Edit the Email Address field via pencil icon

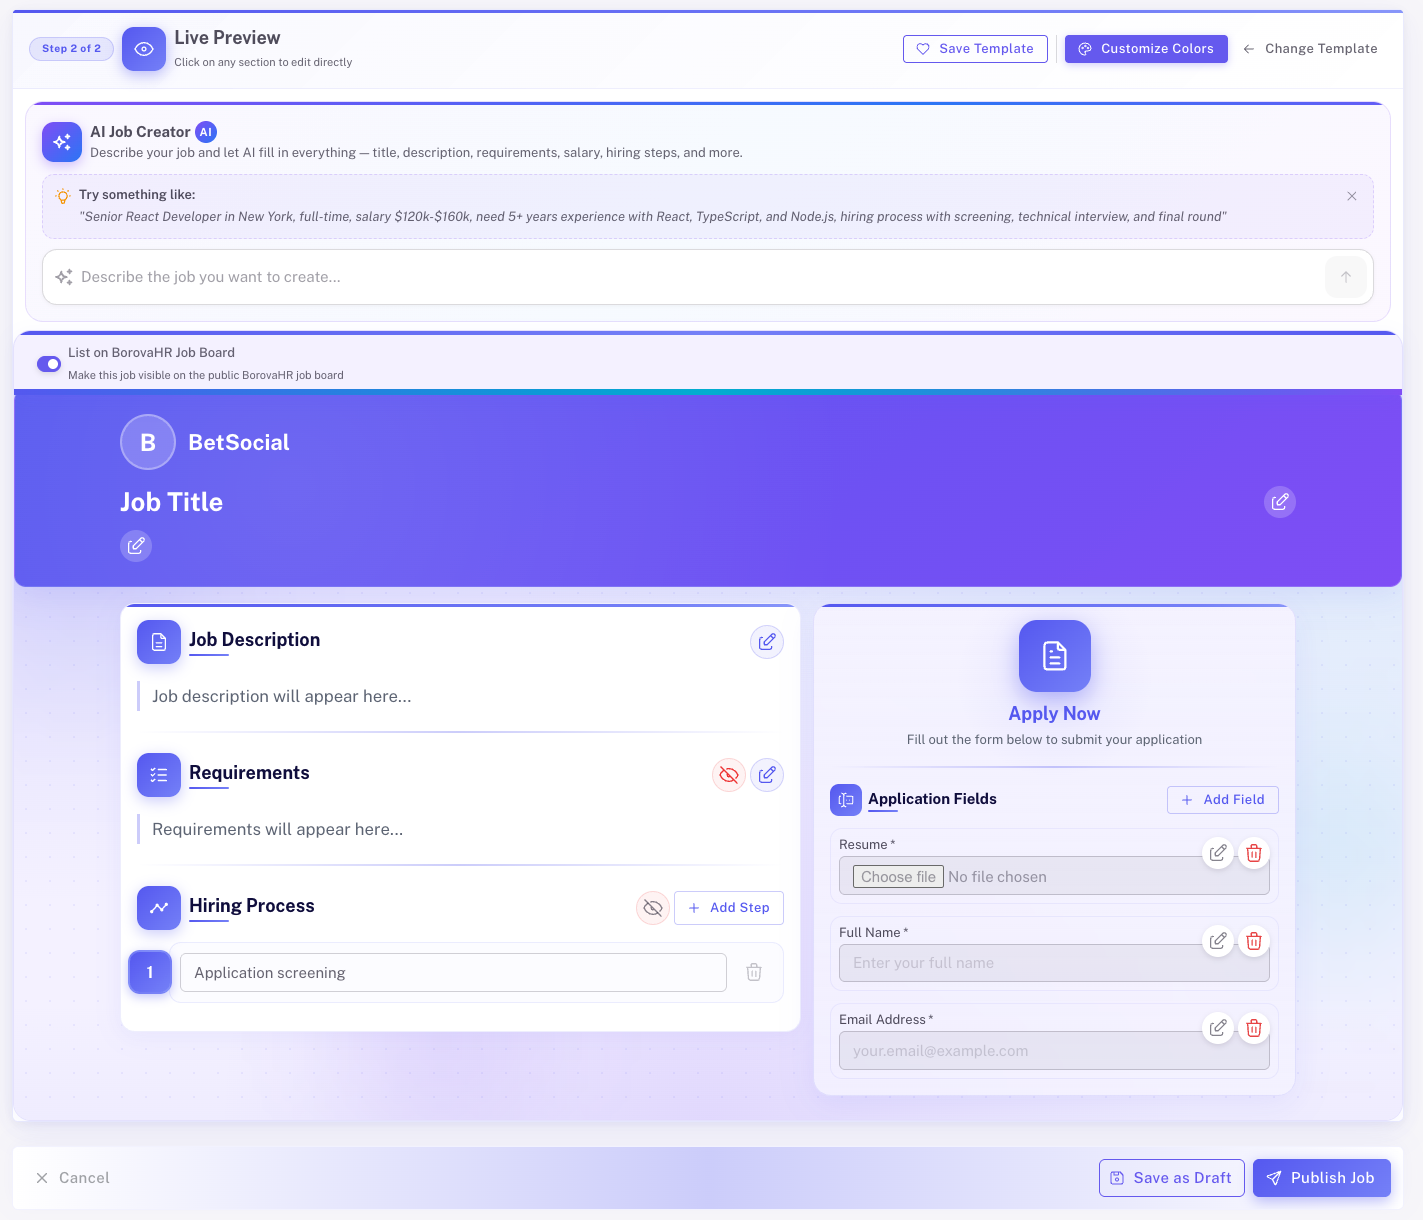click(1217, 1028)
